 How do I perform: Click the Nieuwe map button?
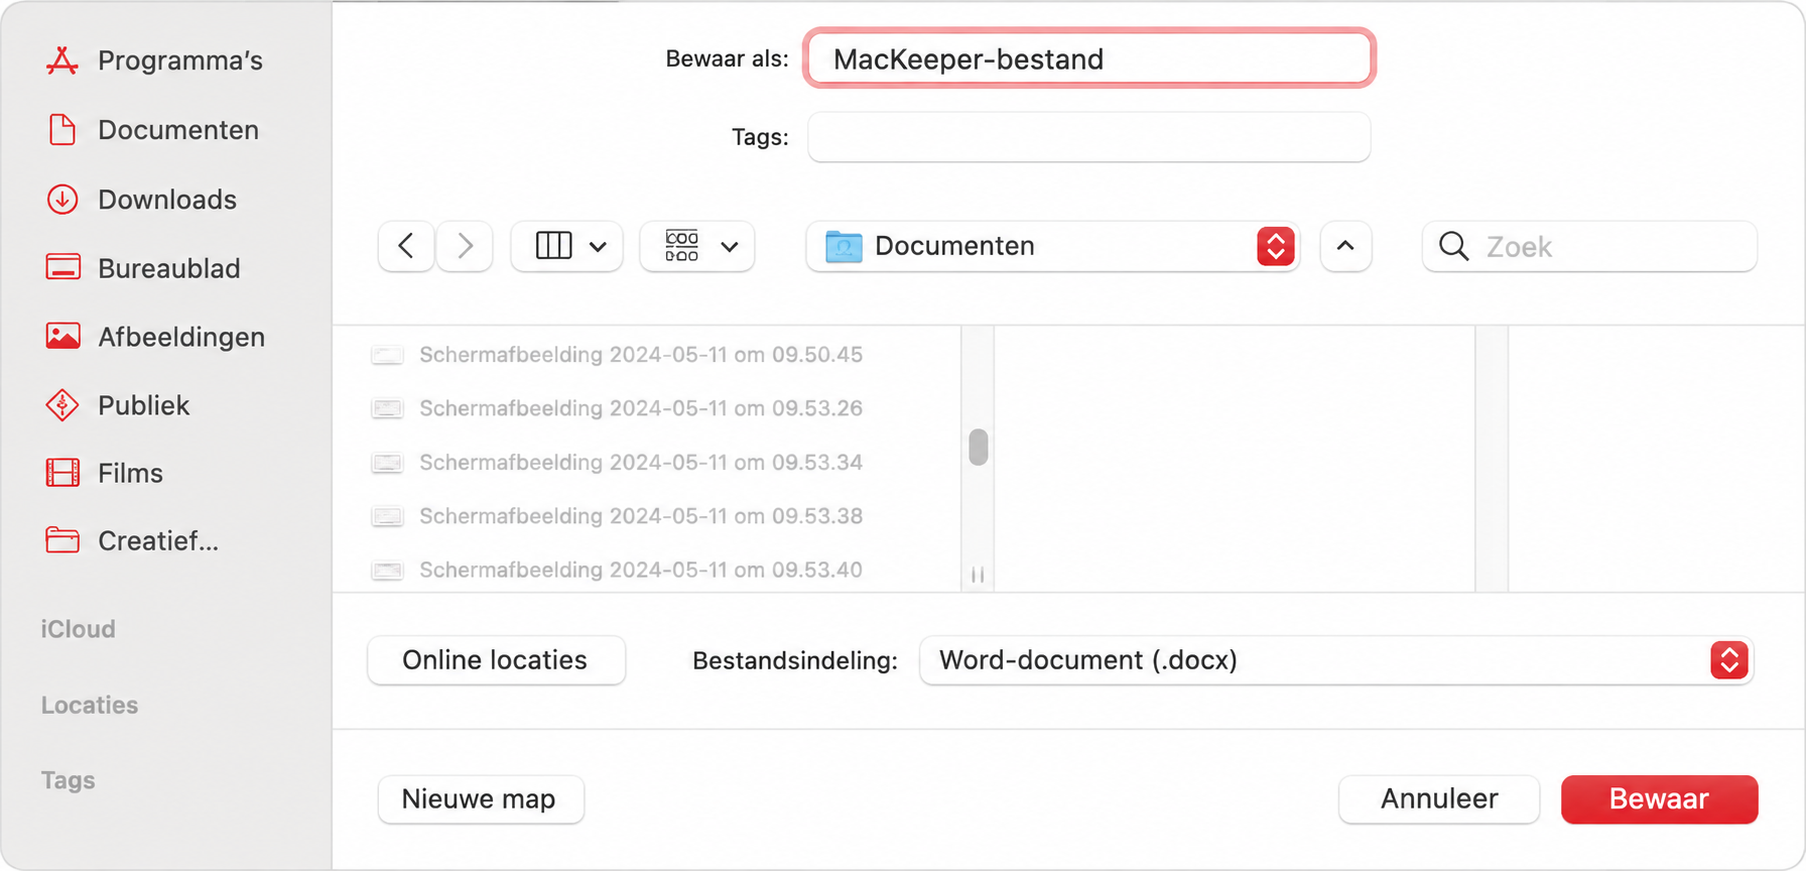click(x=480, y=799)
